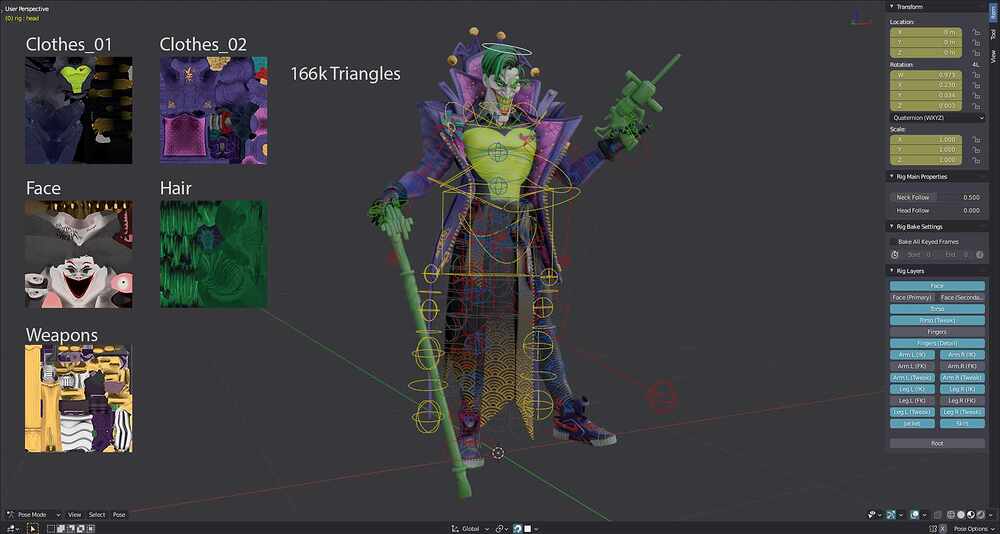Click the Neck Follow slider

937,197
